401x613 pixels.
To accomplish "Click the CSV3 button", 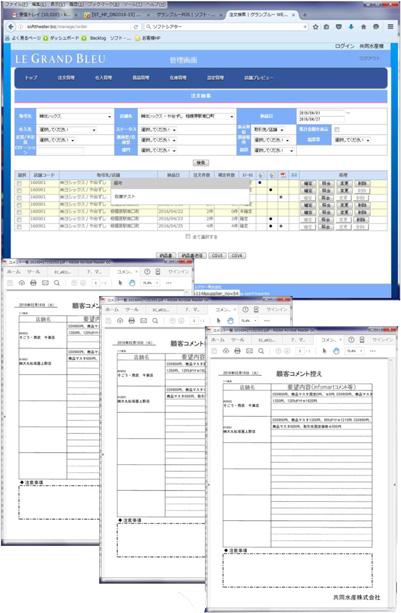I will point(217,256).
